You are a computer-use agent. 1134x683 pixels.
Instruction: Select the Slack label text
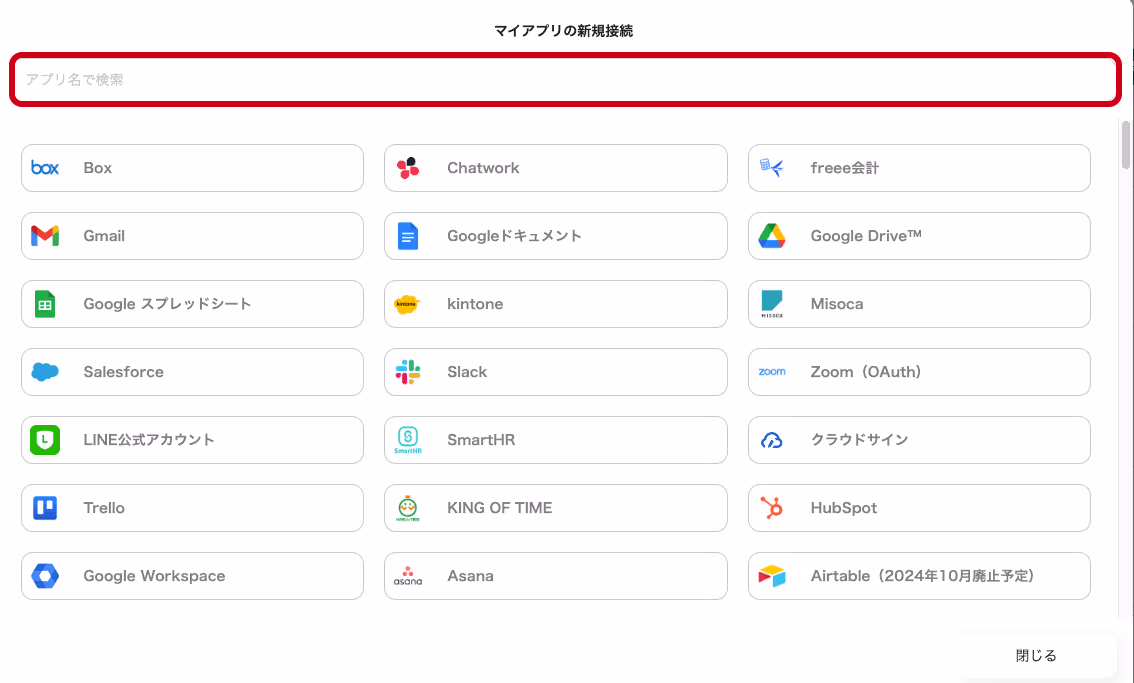pyautogui.click(x=467, y=372)
